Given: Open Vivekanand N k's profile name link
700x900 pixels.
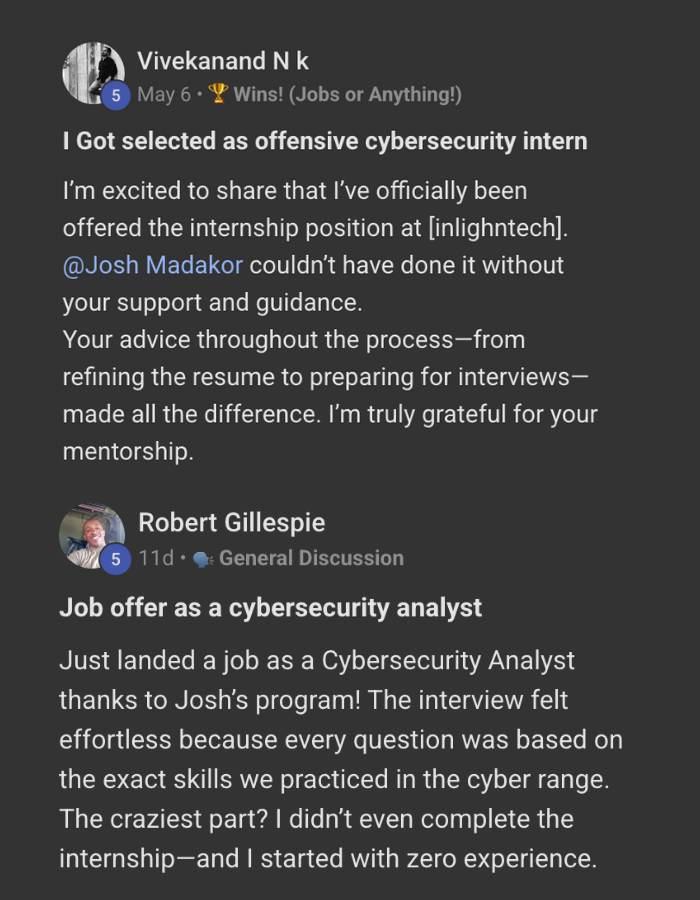Looking at the screenshot, I should (x=223, y=60).
